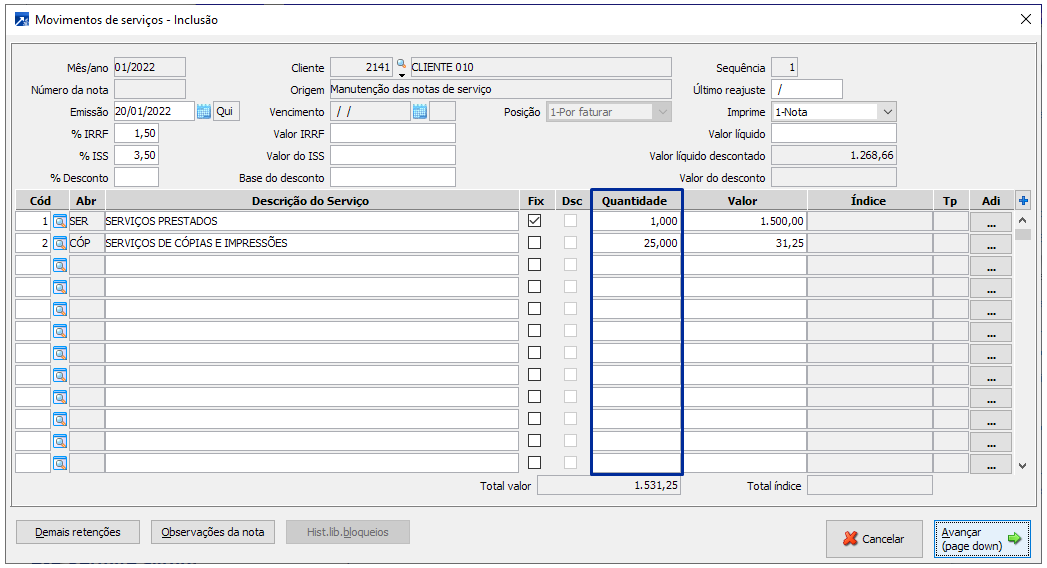Click the Quantidade column header

pos(634,201)
